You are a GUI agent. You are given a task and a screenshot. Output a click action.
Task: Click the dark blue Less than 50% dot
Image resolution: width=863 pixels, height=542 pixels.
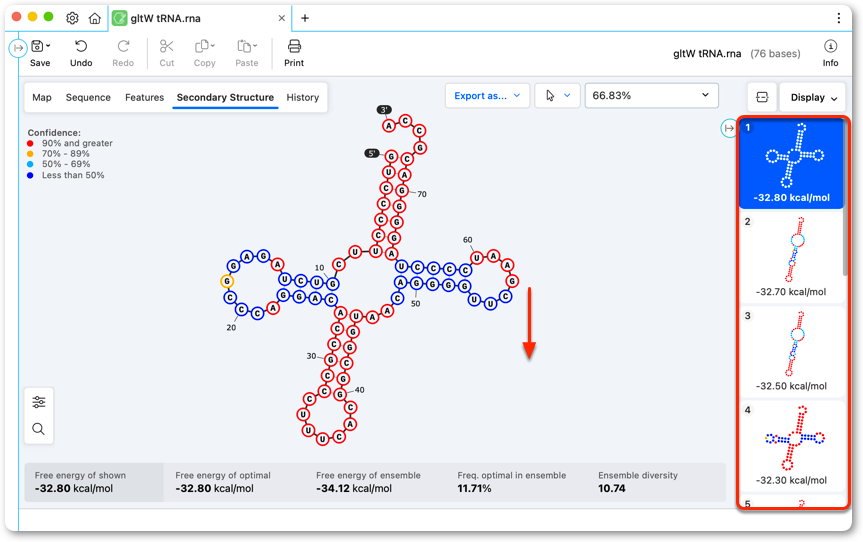(30, 175)
